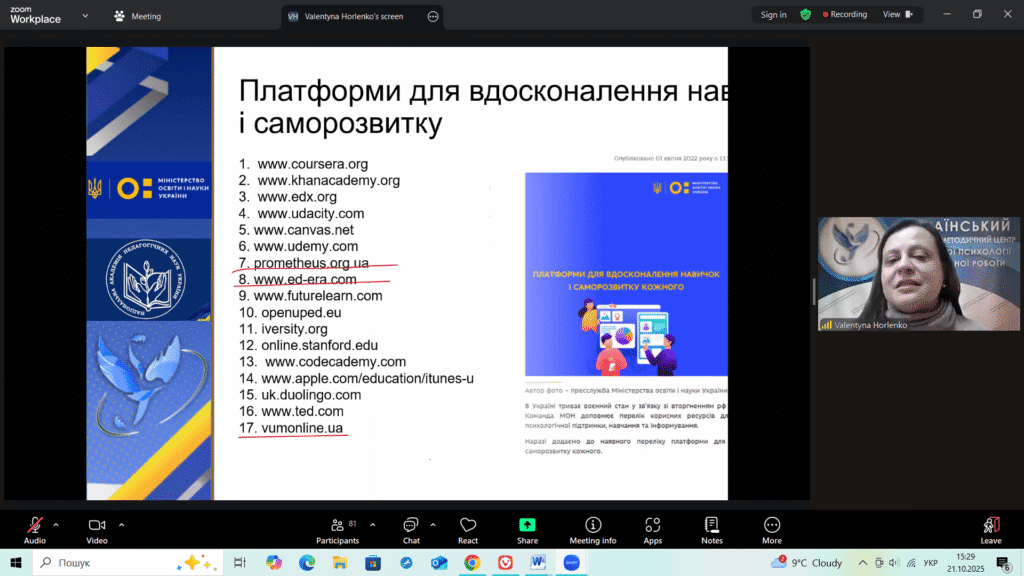Open the Zoom Workplace dropdown menu
The height and width of the screenshot is (576, 1024).
pos(85,16)
